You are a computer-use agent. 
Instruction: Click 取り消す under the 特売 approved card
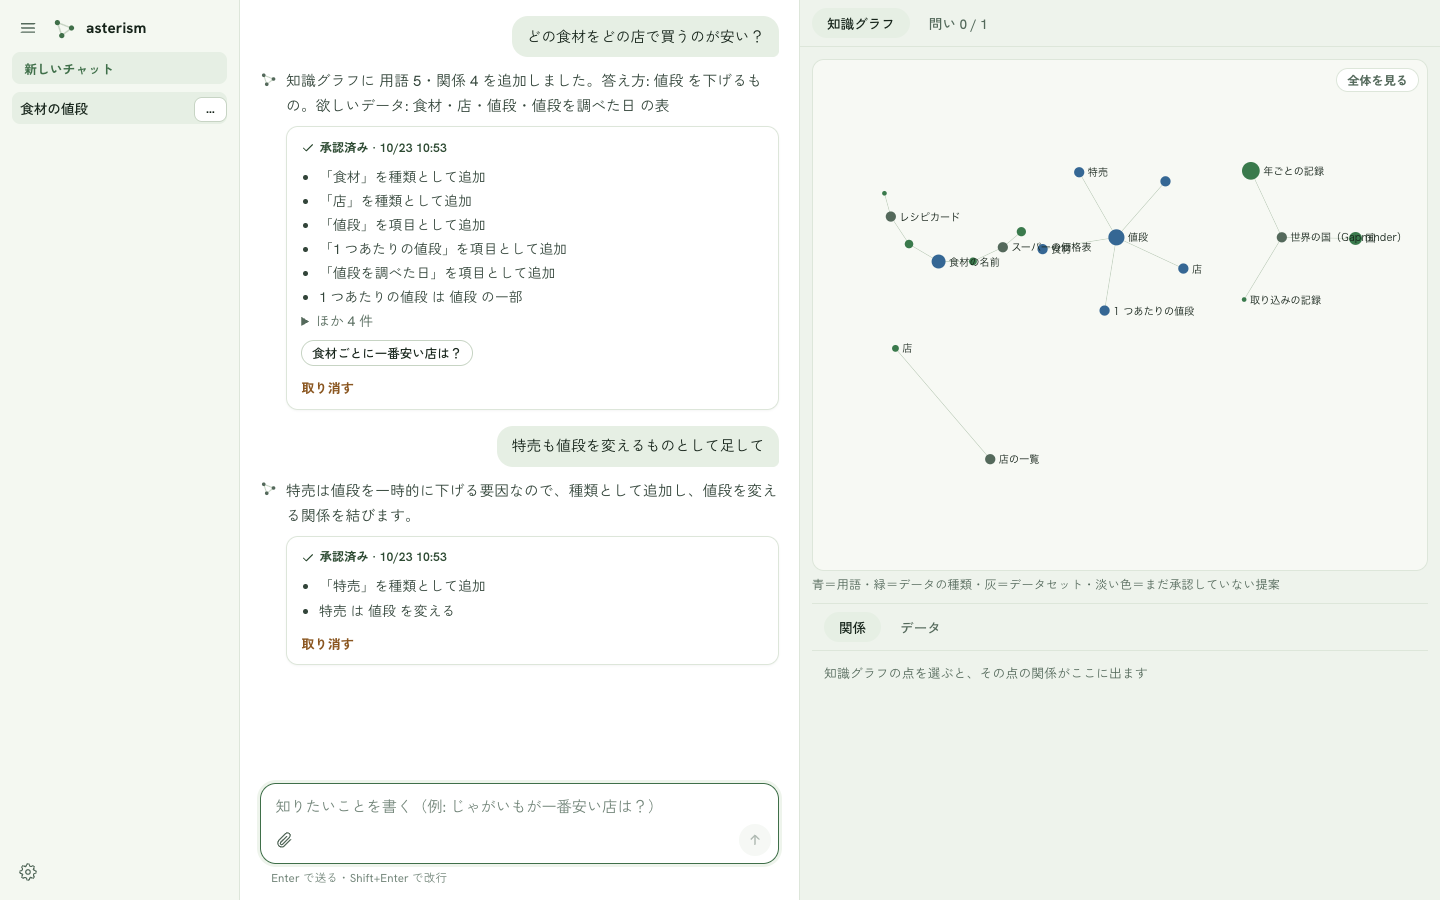[x=327, y=644]
